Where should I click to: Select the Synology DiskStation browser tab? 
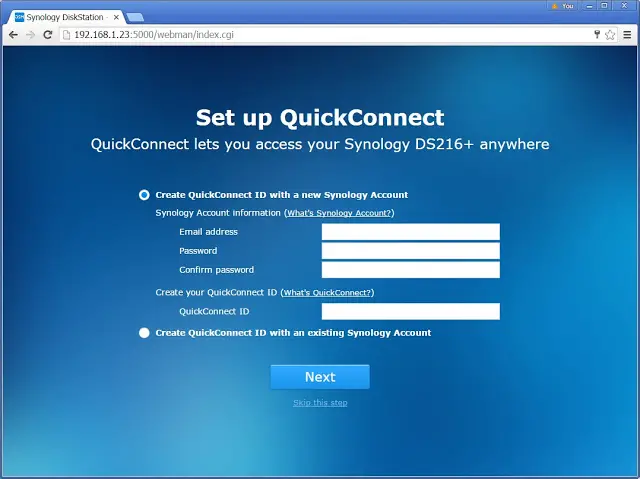67,18
